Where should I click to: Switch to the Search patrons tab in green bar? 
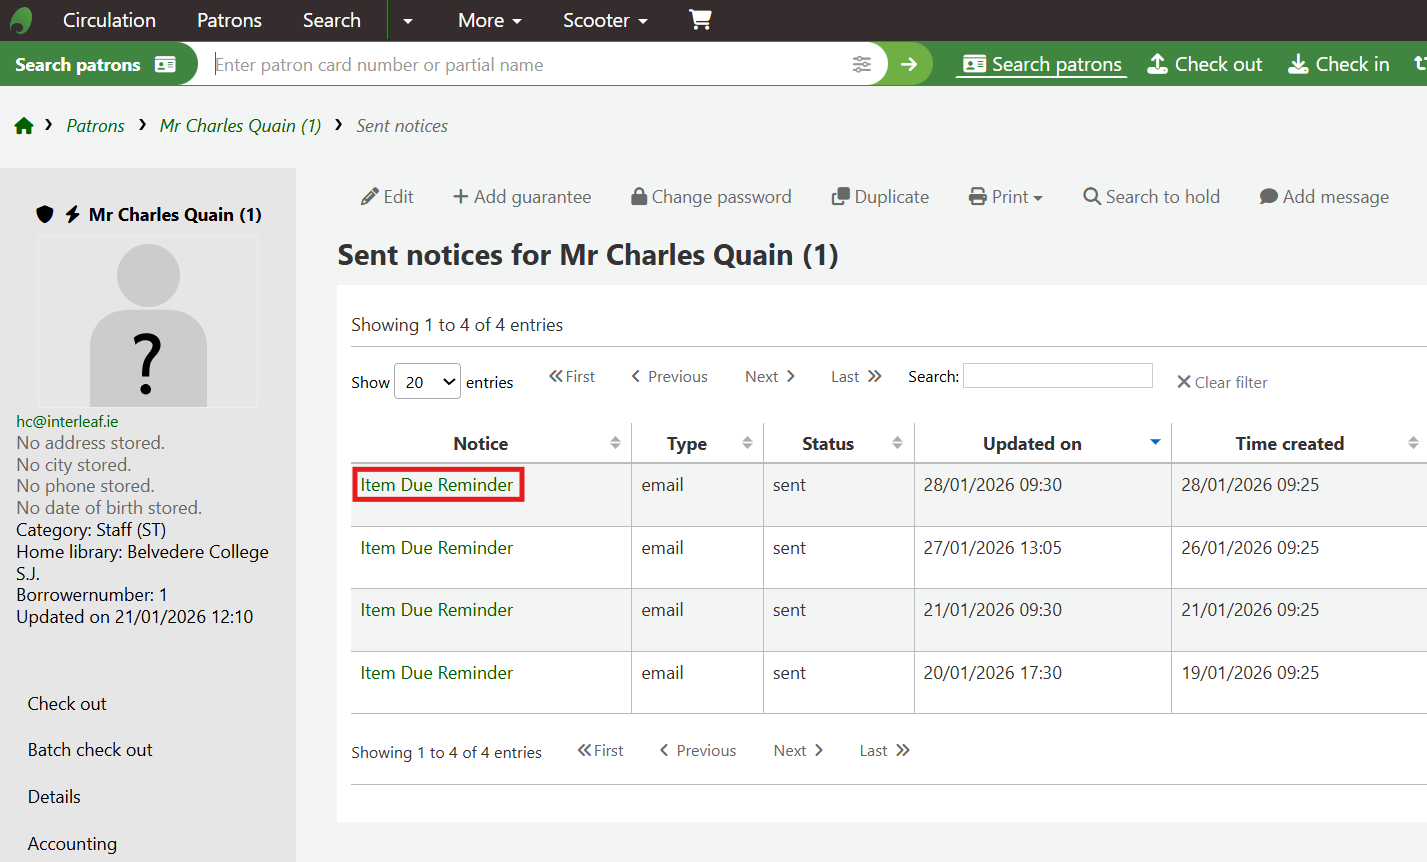tap(1042, 64)
